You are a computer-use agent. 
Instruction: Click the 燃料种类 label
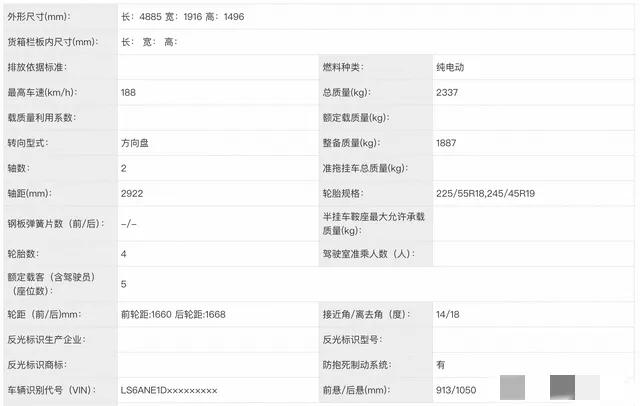(x=343, y=67)
